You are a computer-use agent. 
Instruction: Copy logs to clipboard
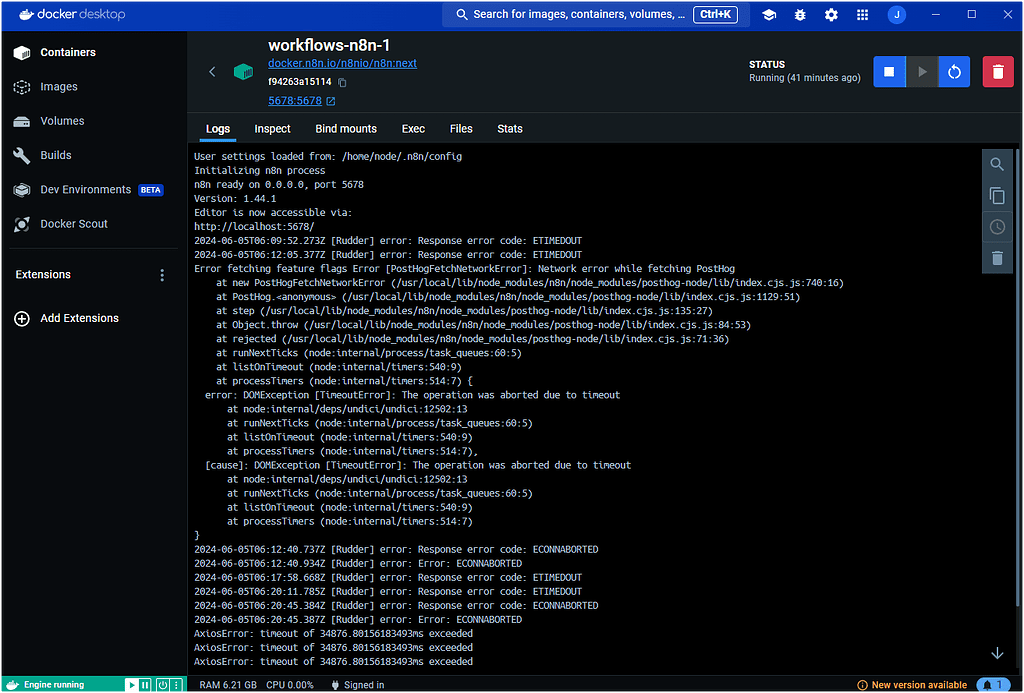point(997,195)
